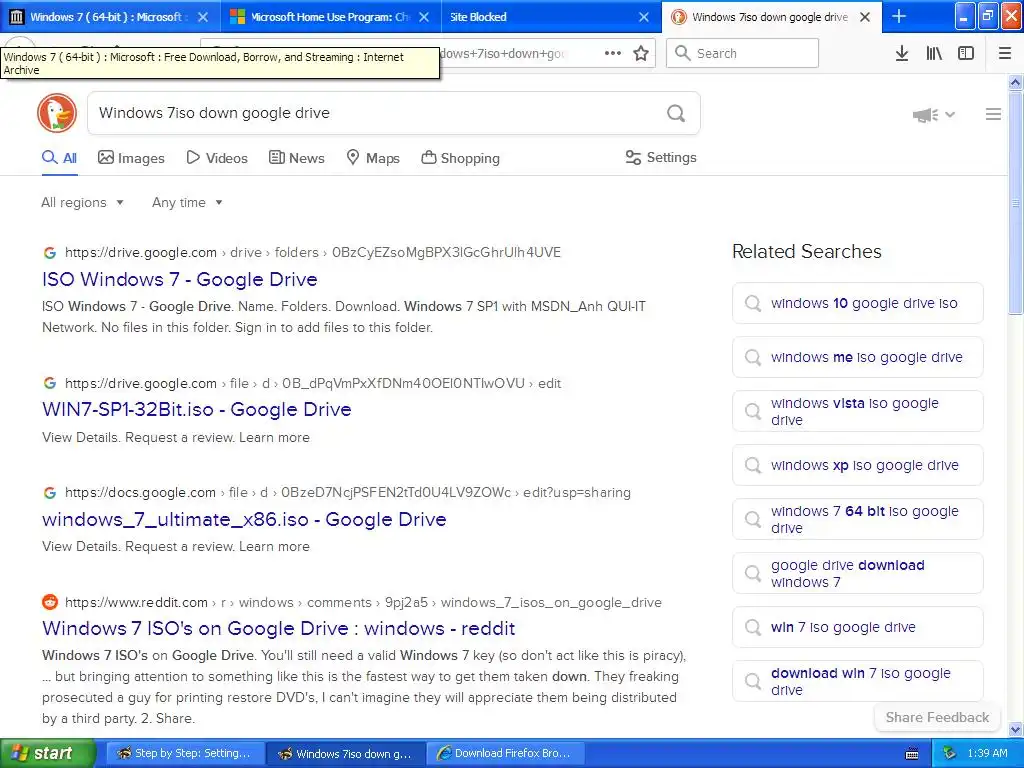
Task: Select the Maps search tab
Action: tap(373, 158)
